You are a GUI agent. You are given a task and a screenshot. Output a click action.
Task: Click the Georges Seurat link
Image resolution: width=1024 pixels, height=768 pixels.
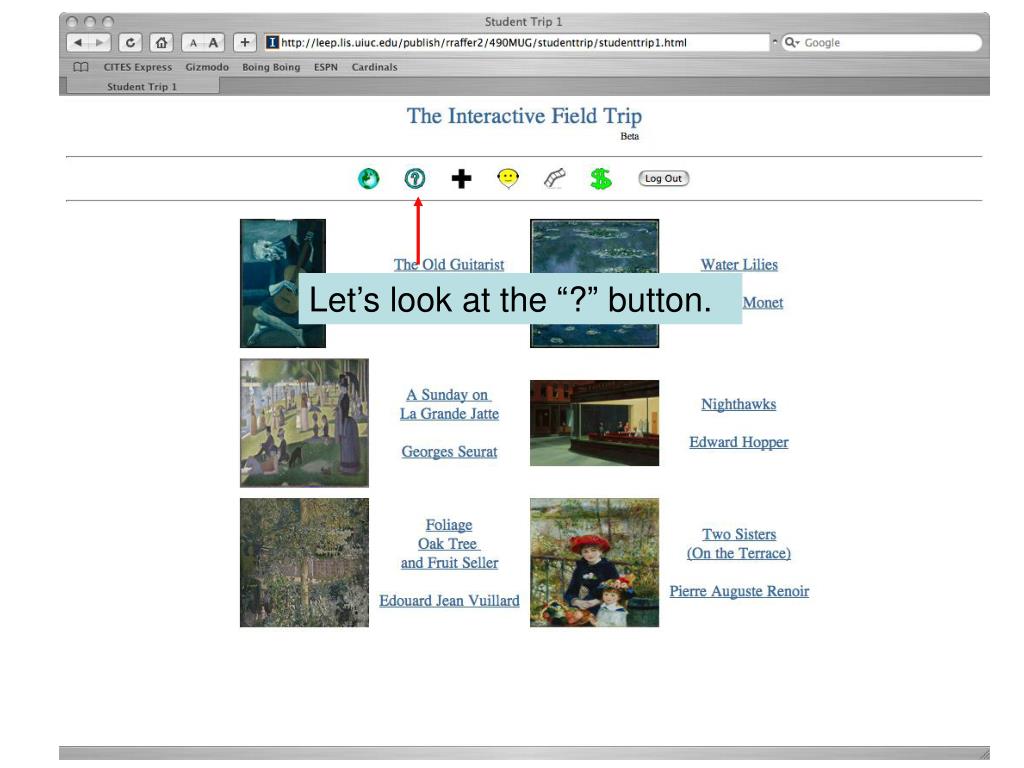point(449,451)
